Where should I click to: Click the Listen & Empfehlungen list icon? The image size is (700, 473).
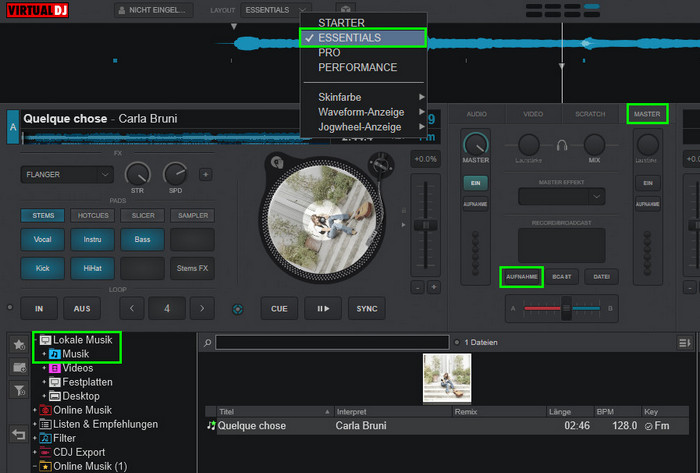click(x=45, y=424)
